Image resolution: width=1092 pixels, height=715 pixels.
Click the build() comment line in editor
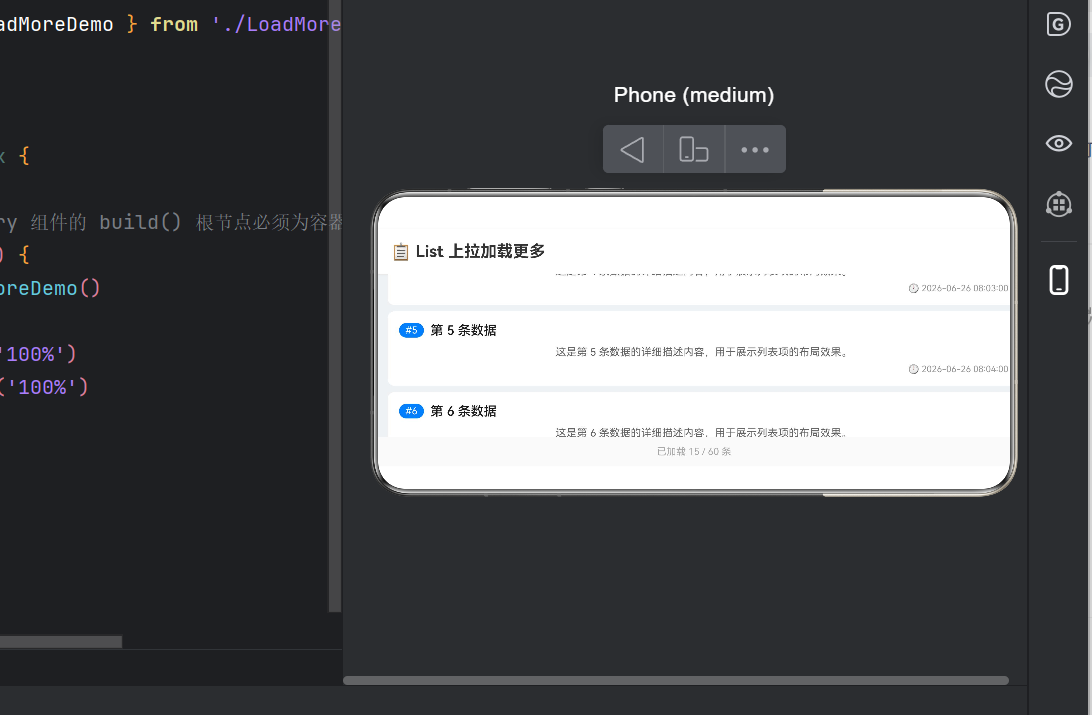click(x=171, y=222)
